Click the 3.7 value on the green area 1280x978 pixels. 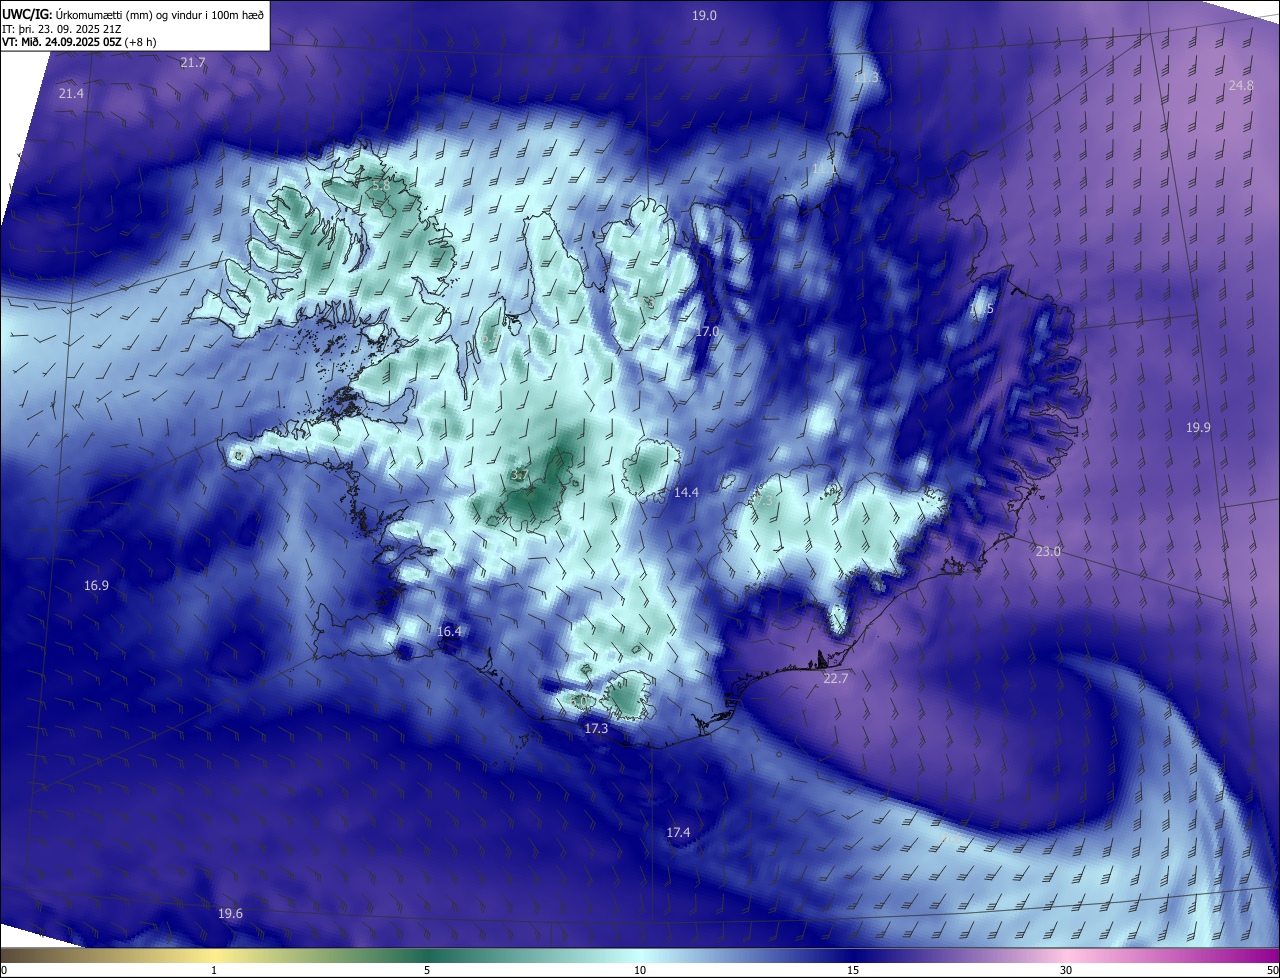click(519, 475)
